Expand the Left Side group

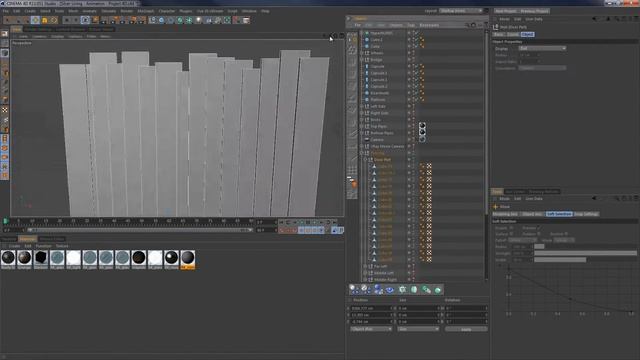362,106
